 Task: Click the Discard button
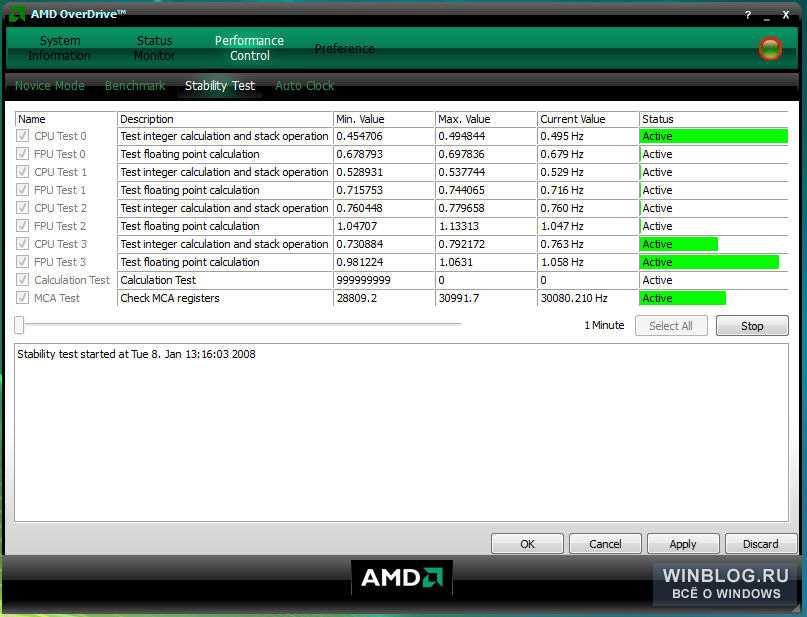[x=761, y=544]
